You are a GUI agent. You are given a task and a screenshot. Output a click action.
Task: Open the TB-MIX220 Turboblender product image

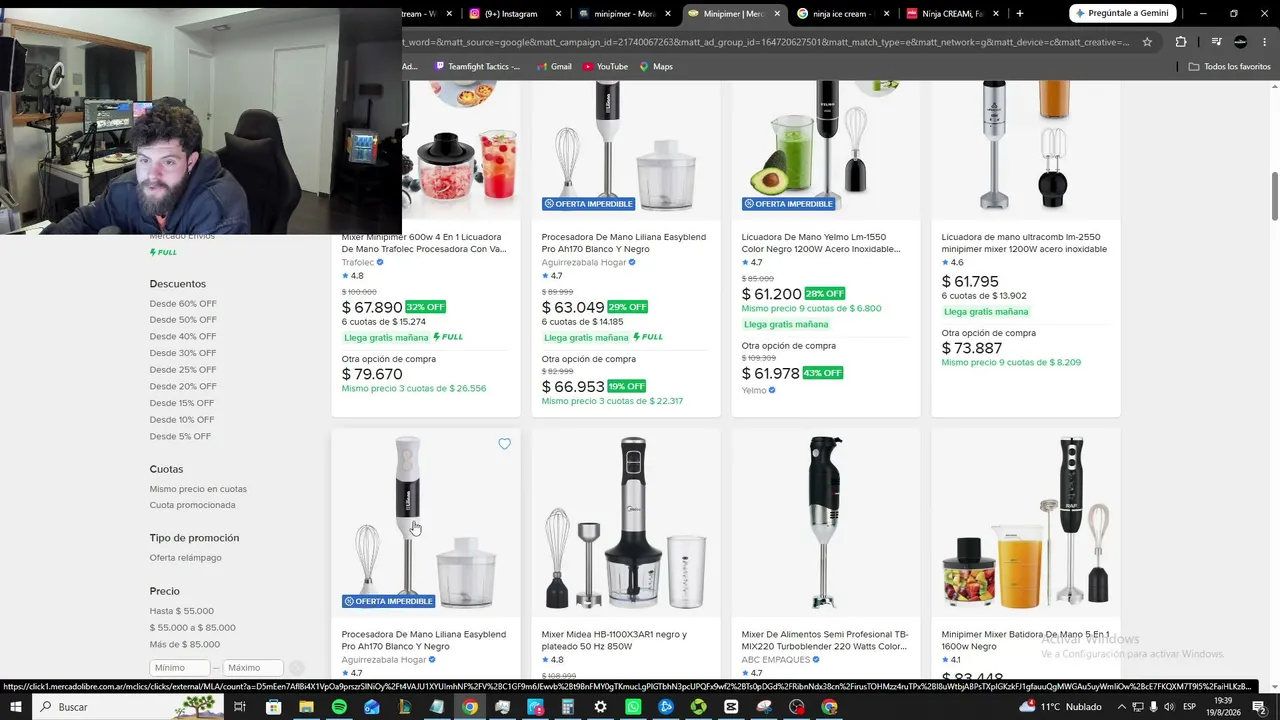click(x=826, y=523)
